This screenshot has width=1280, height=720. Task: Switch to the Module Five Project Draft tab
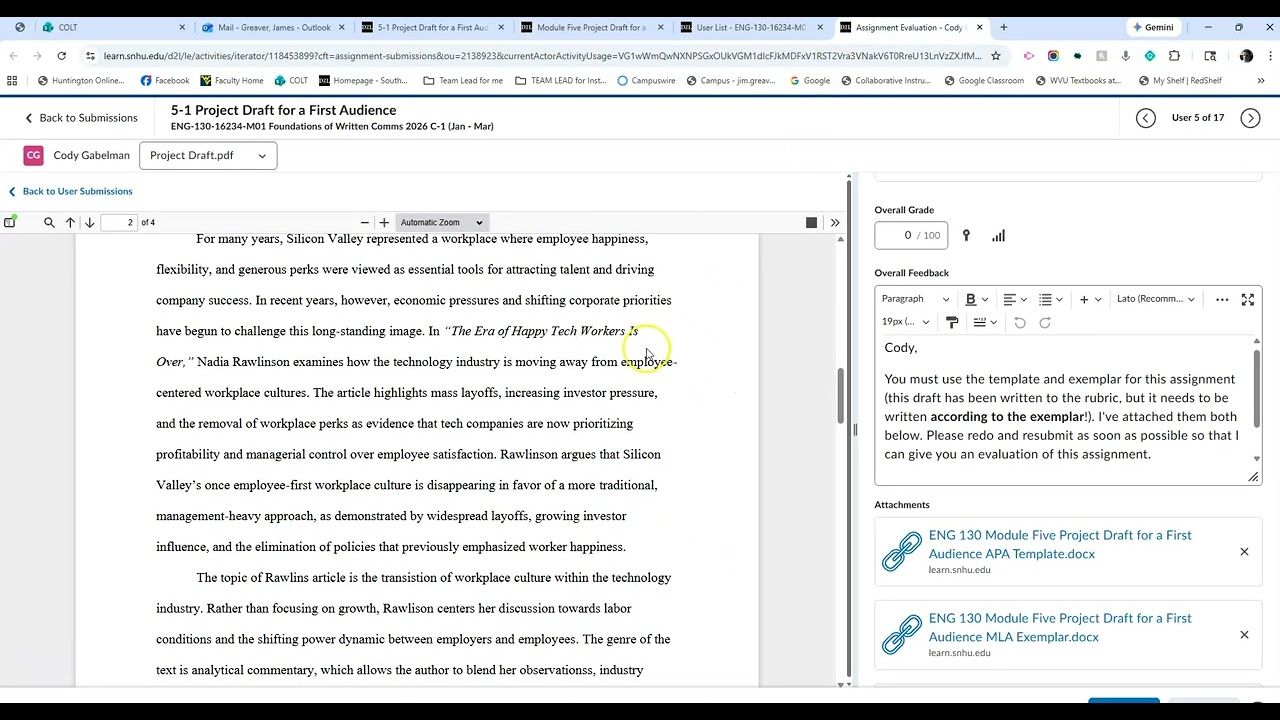click(591, 27)
